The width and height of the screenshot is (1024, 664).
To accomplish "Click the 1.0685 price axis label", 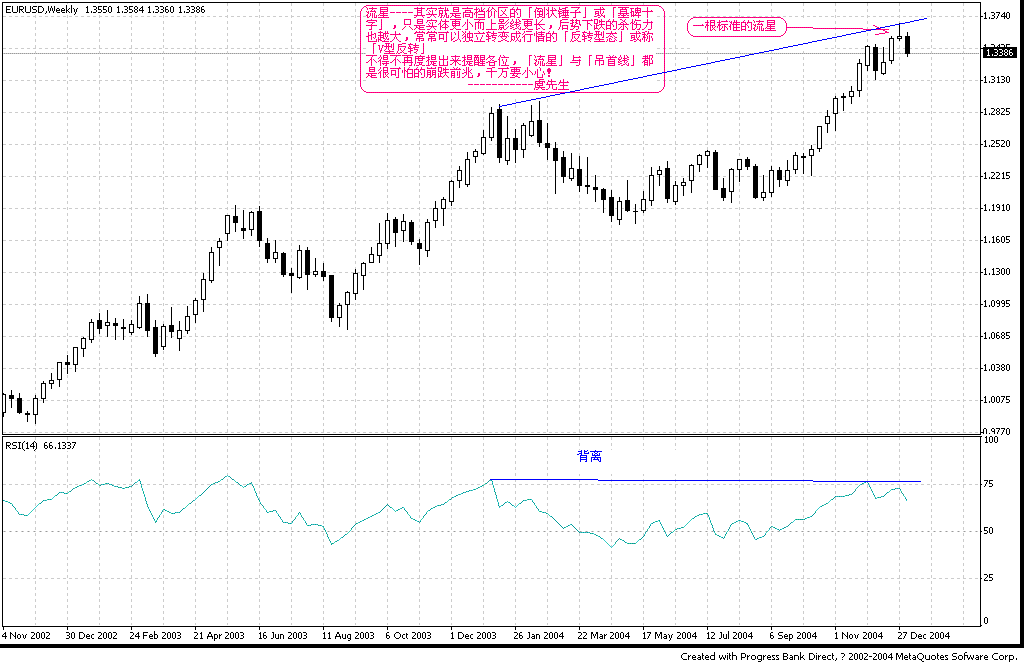I will [999, 336].
